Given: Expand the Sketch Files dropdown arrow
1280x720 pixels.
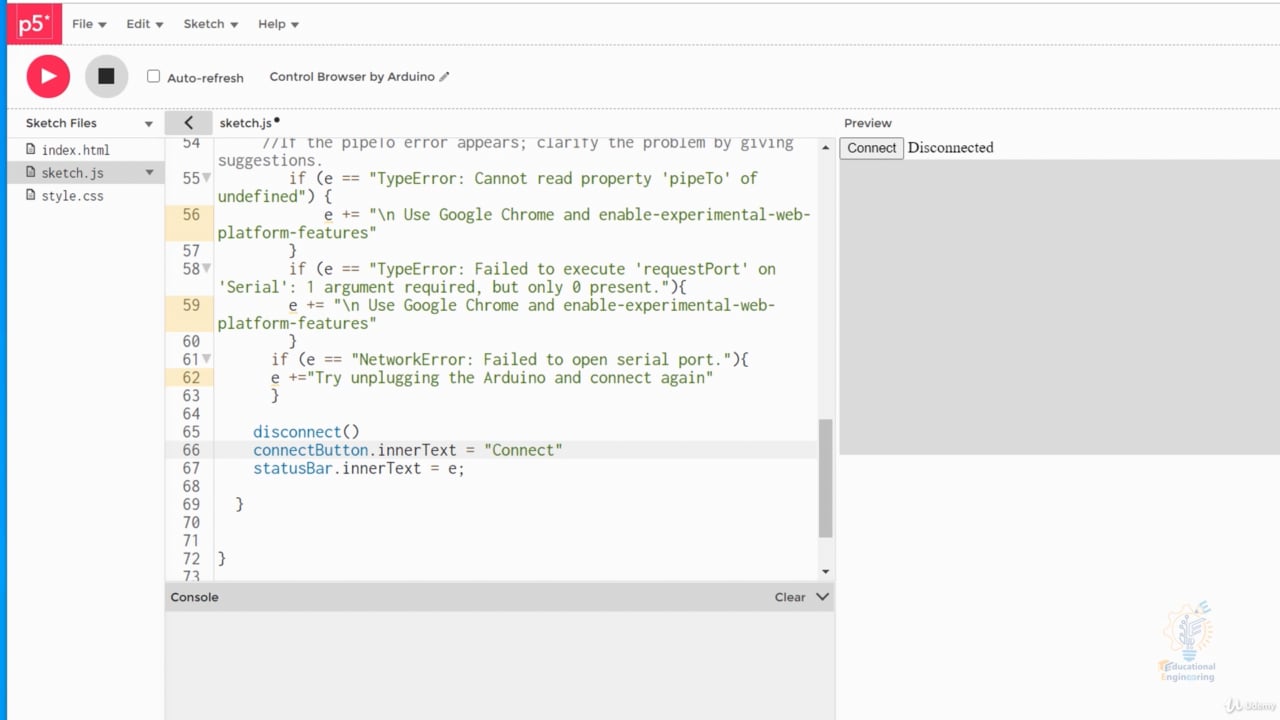Looking at the screenshot, I should pos(149,124).
